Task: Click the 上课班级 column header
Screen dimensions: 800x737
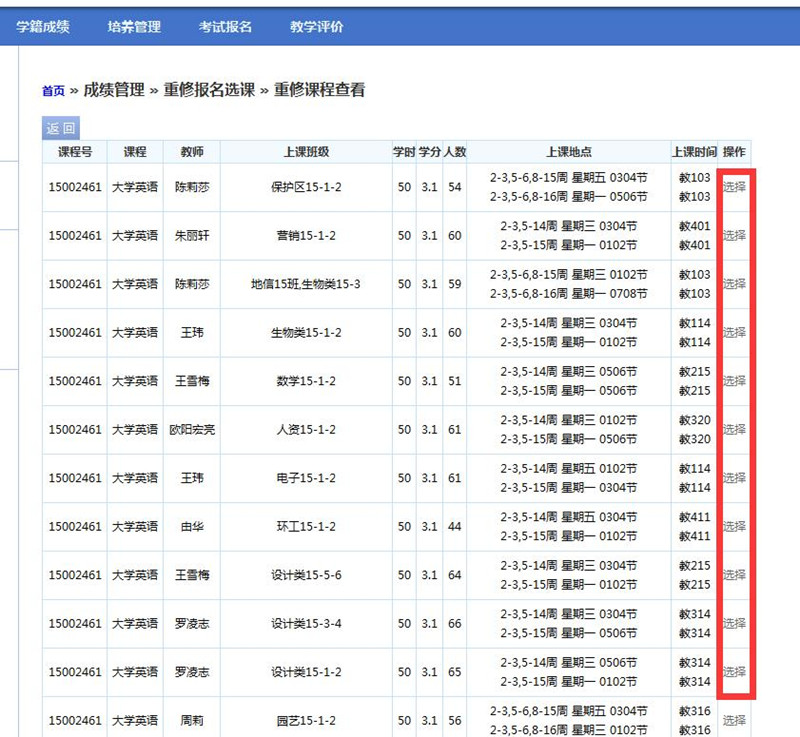Action: (306, 152)
